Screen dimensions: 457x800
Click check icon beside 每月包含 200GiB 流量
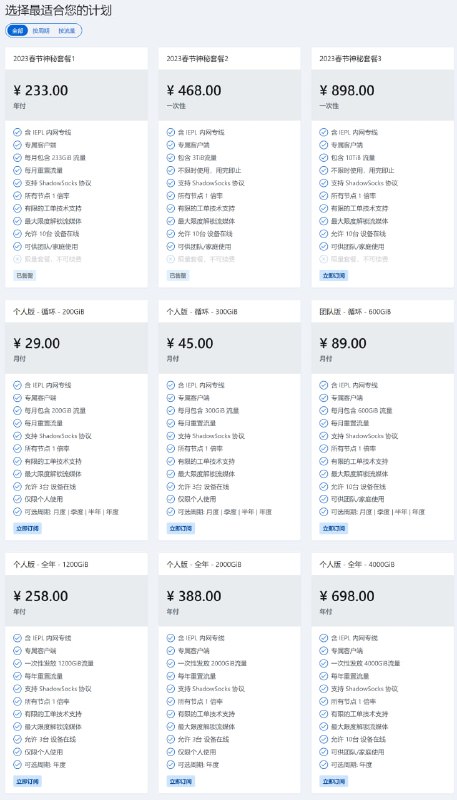(17, 411)
